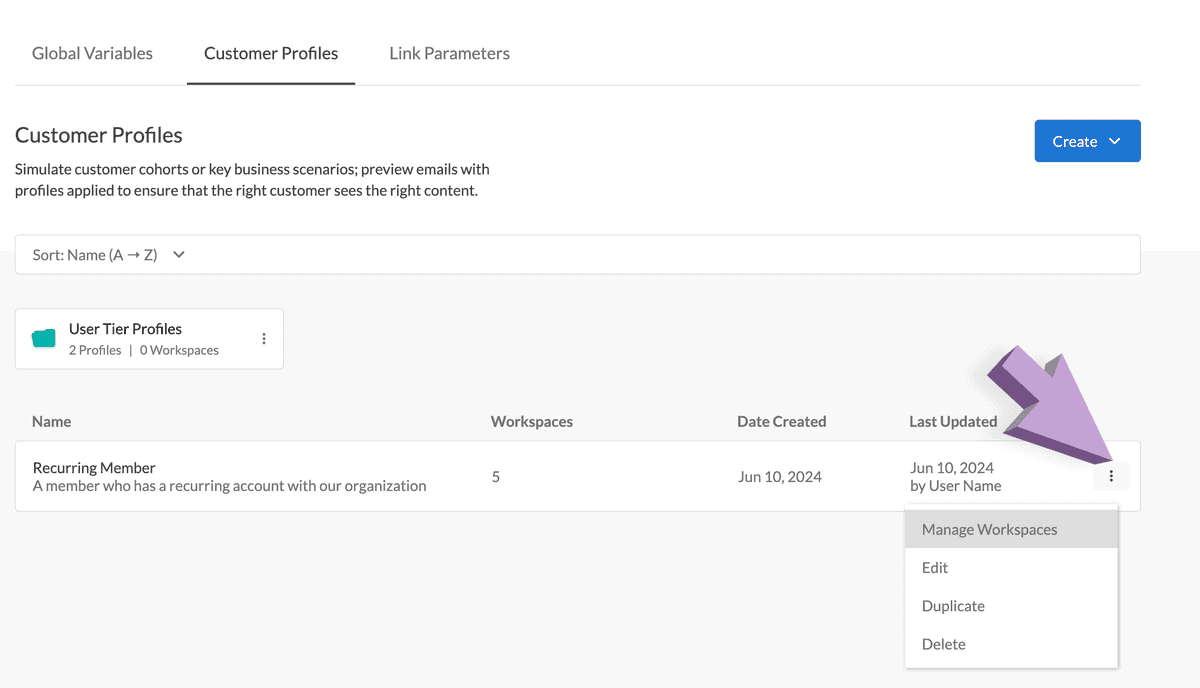Image resolution: width=1200 pixels, height=688 pixels.
Task: Click the 'by User Name' text
Action: click(956, 486)
